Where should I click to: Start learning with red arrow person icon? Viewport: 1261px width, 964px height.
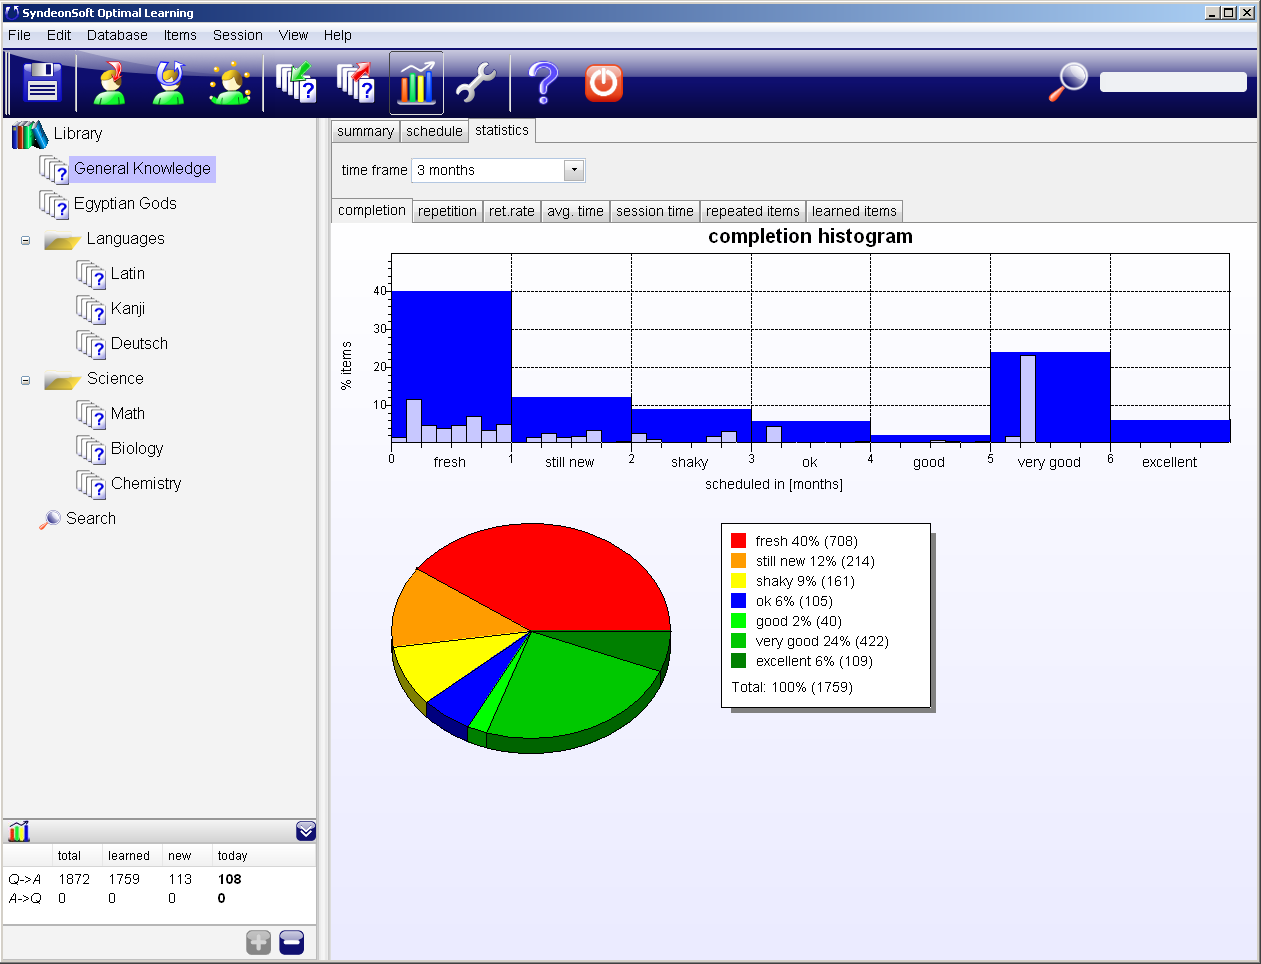point(110,83)
